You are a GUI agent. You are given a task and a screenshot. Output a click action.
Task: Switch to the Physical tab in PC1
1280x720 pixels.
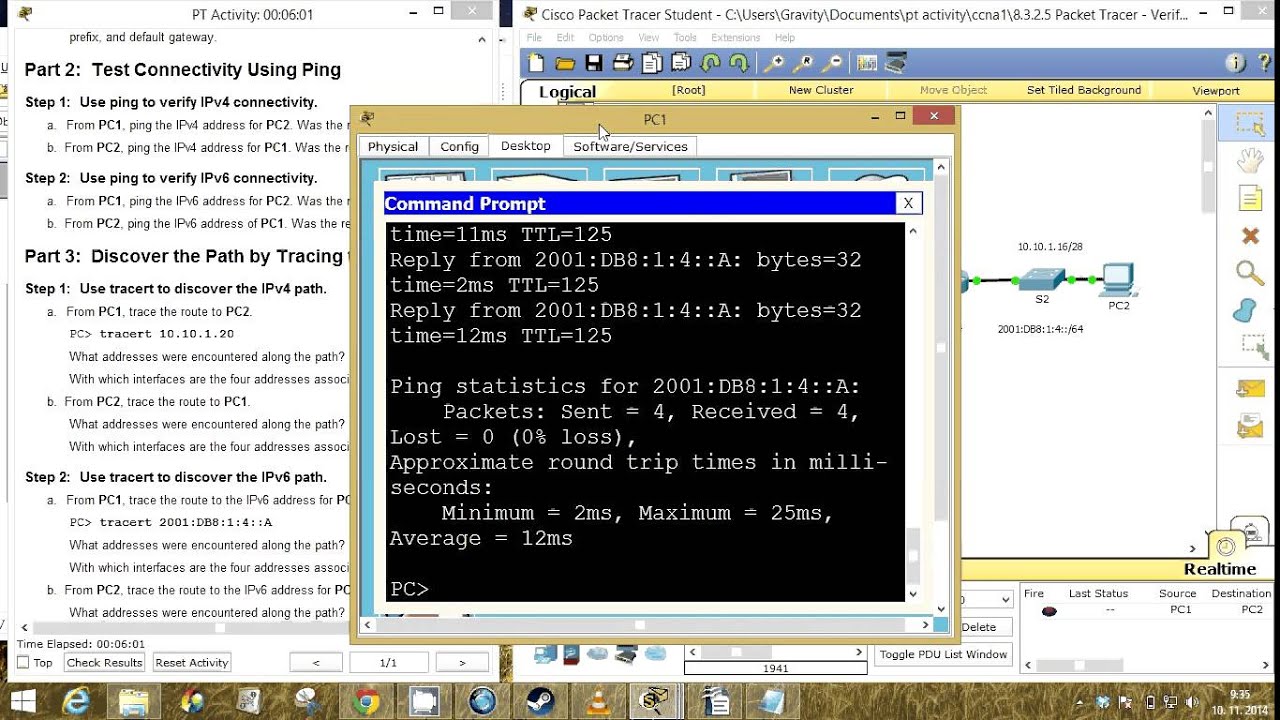click(393, 146)
